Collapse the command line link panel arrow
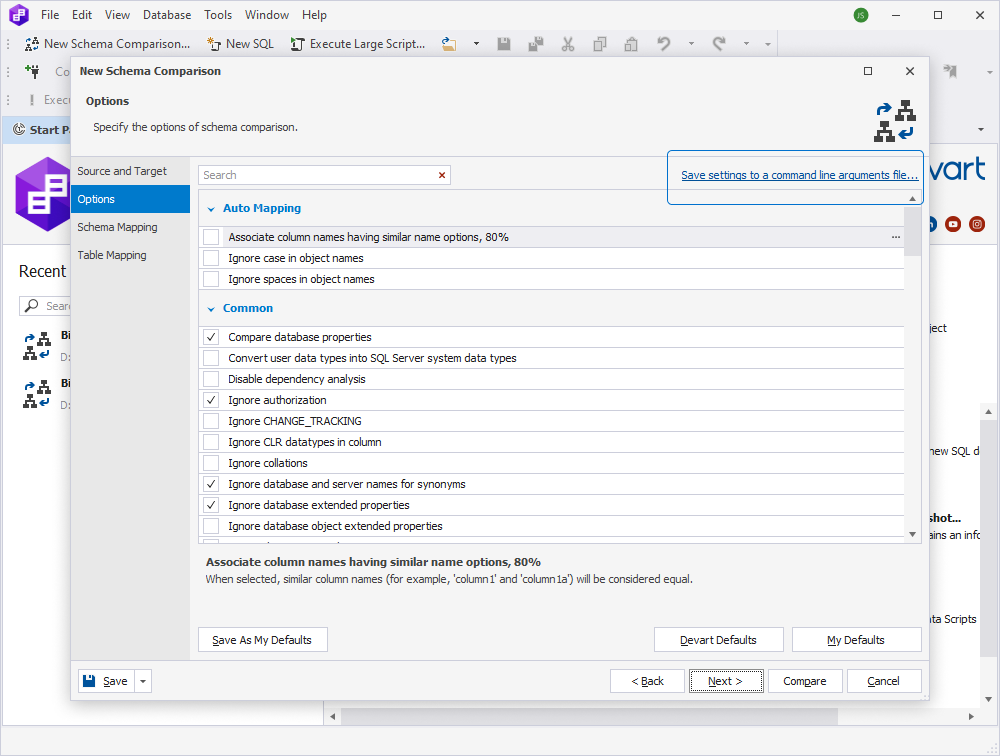The height and width of the screenshot is (756, 1000). (x=913, y=198)
